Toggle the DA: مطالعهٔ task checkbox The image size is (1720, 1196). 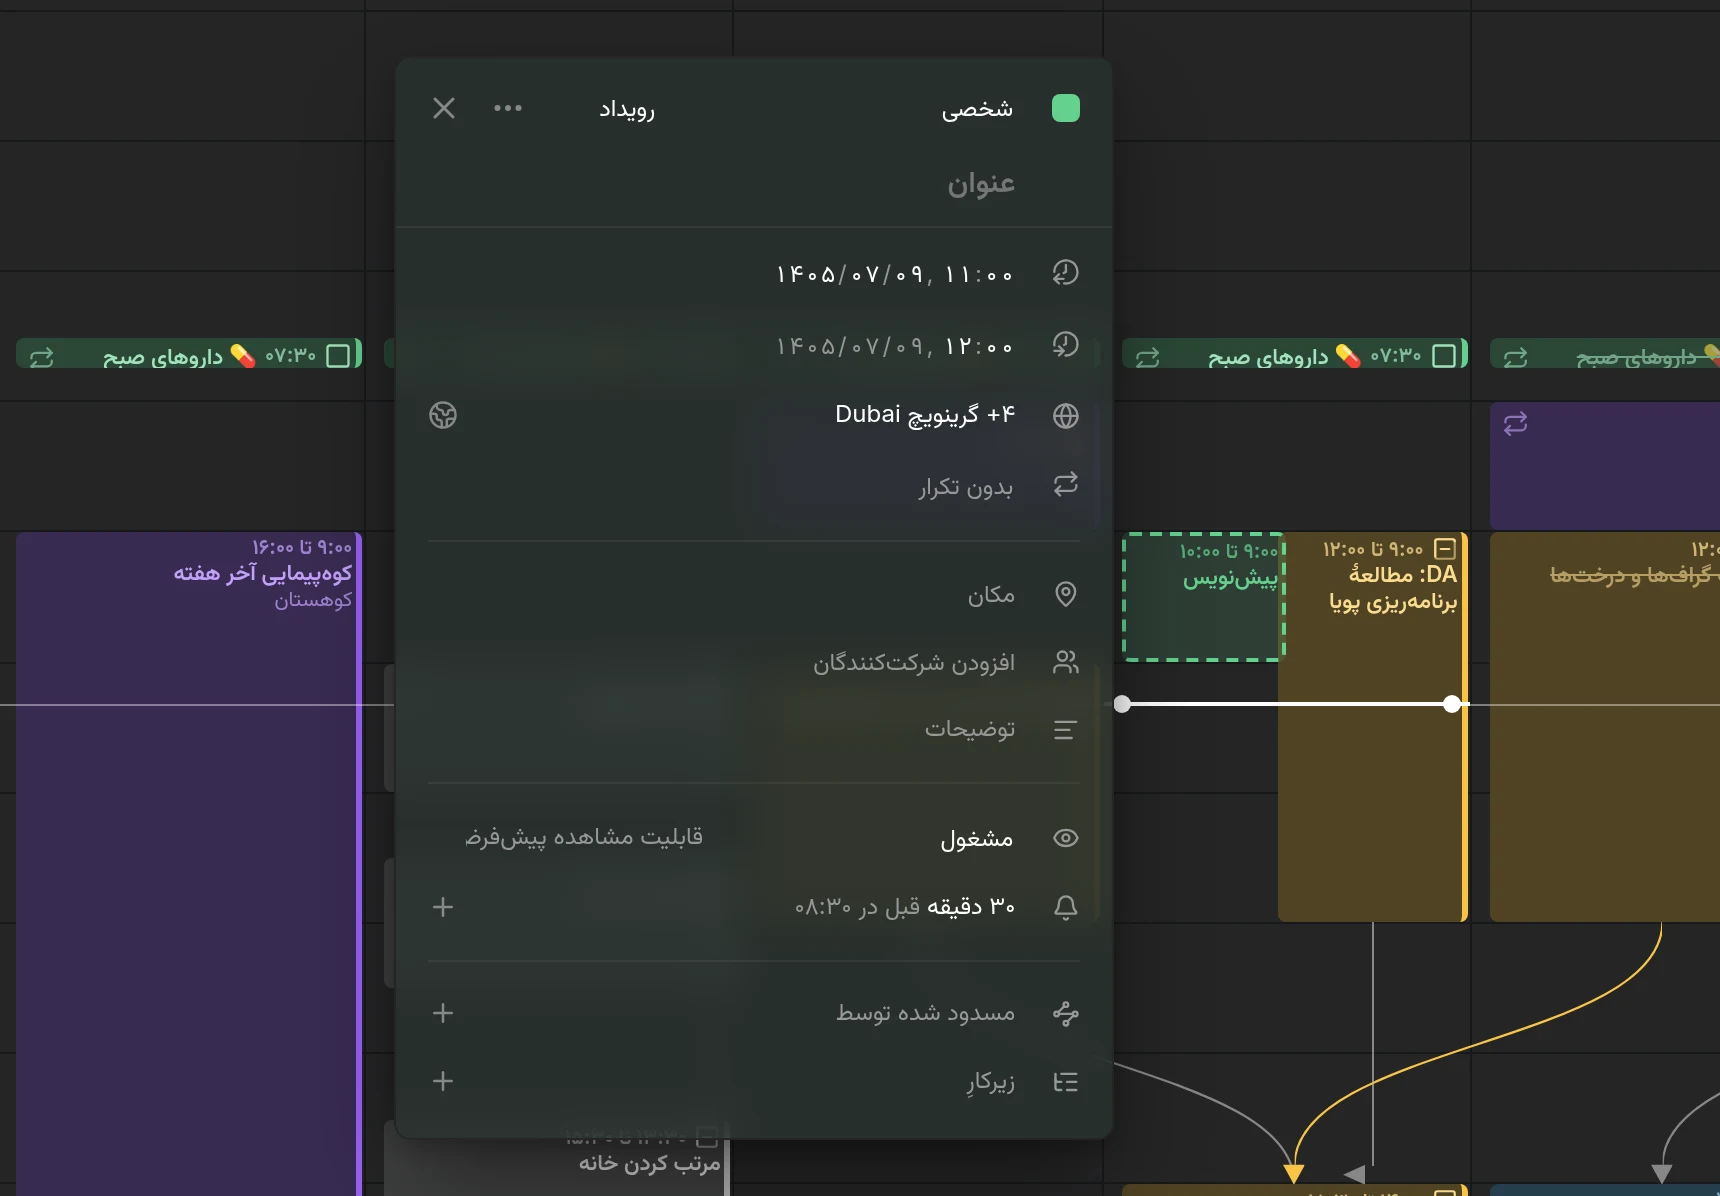pyautogui.click(x=1445, y=548)
